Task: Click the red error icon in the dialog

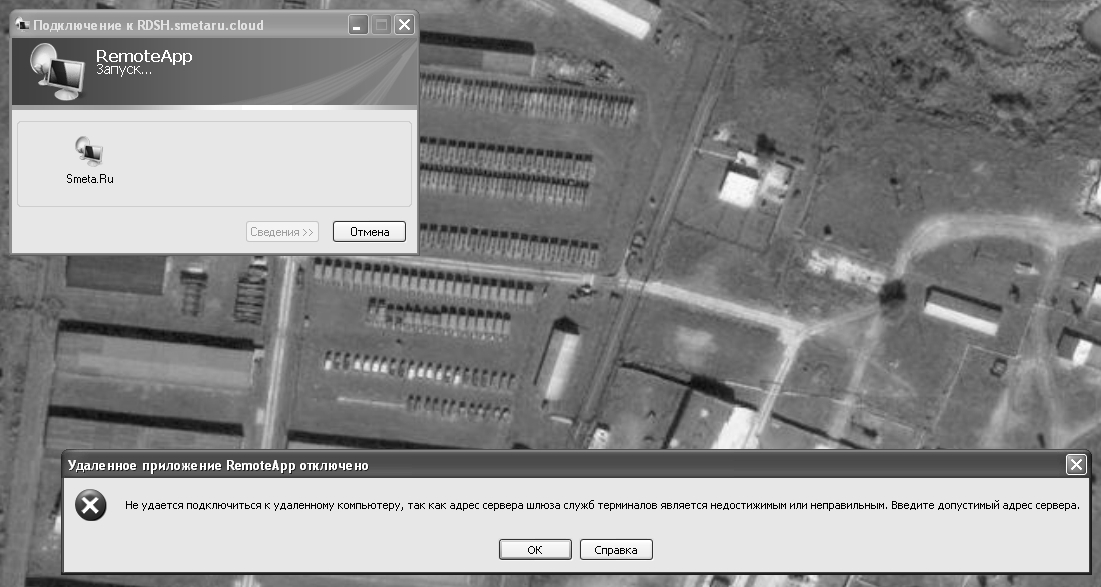Action: (x=91, y=506)
